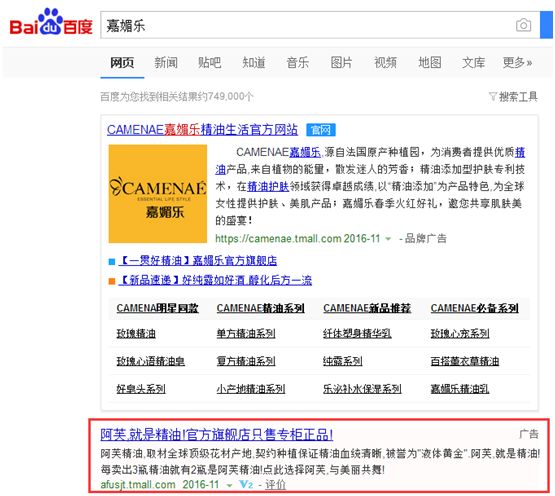
Task: Open the 音乐 tab
Action: click(298, 63)
